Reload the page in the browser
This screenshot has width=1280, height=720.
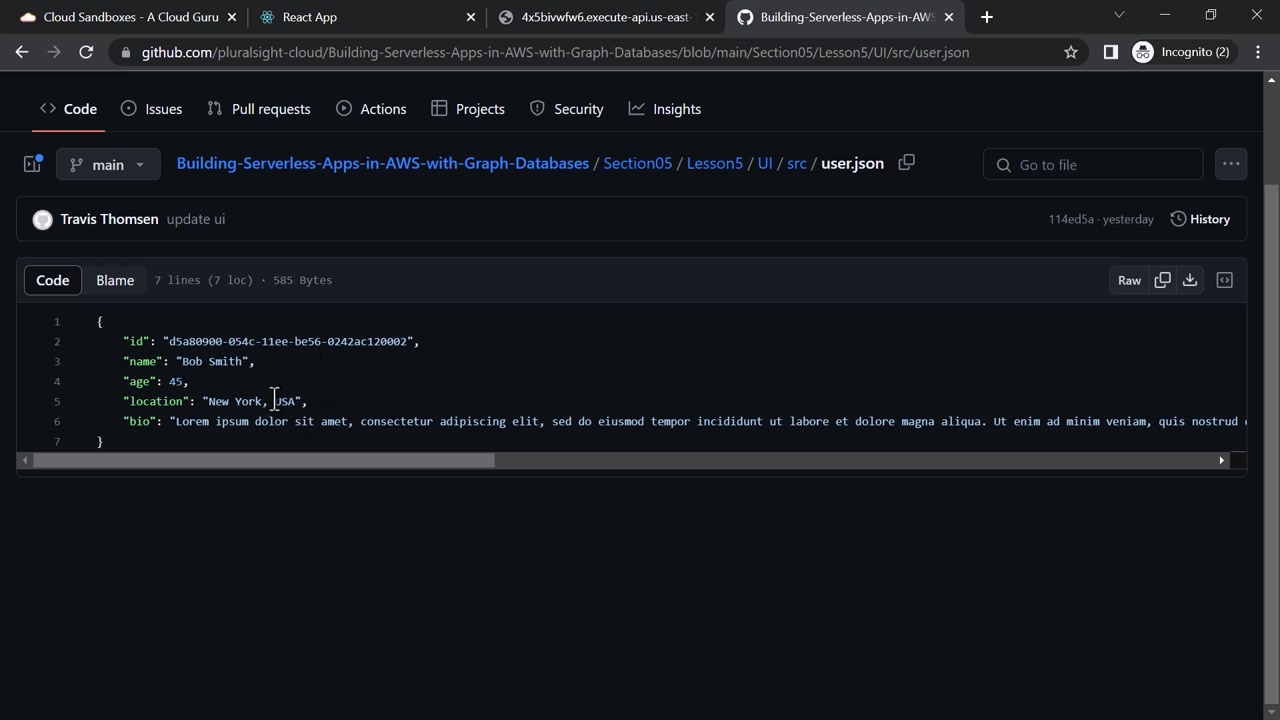pyautogui.click(x=86, y=52)
